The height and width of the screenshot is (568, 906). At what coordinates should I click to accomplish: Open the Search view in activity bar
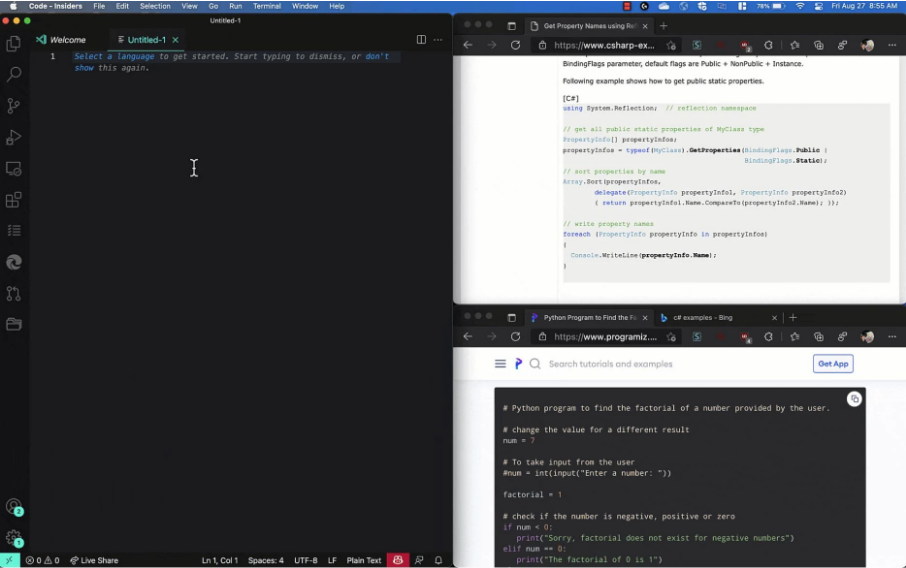[x=14, y=74]
